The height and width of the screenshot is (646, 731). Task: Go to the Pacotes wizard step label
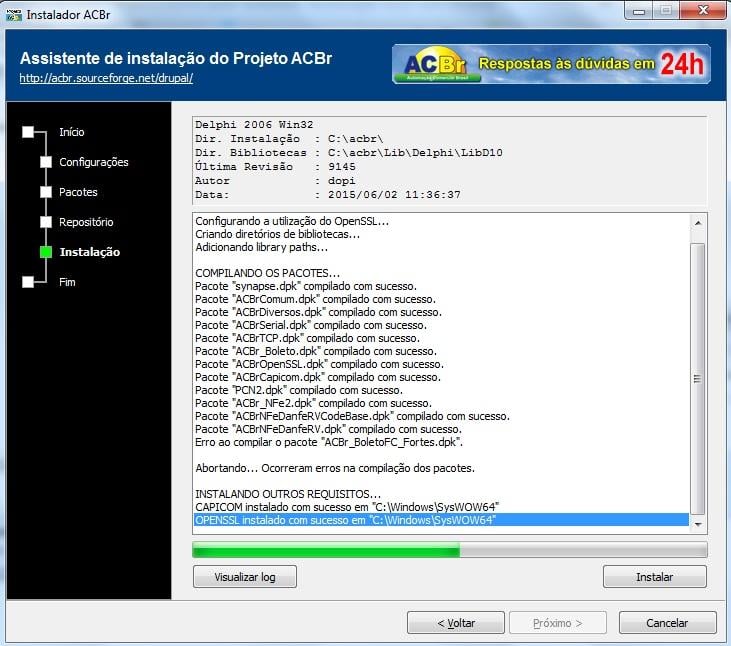click(78, 192)
